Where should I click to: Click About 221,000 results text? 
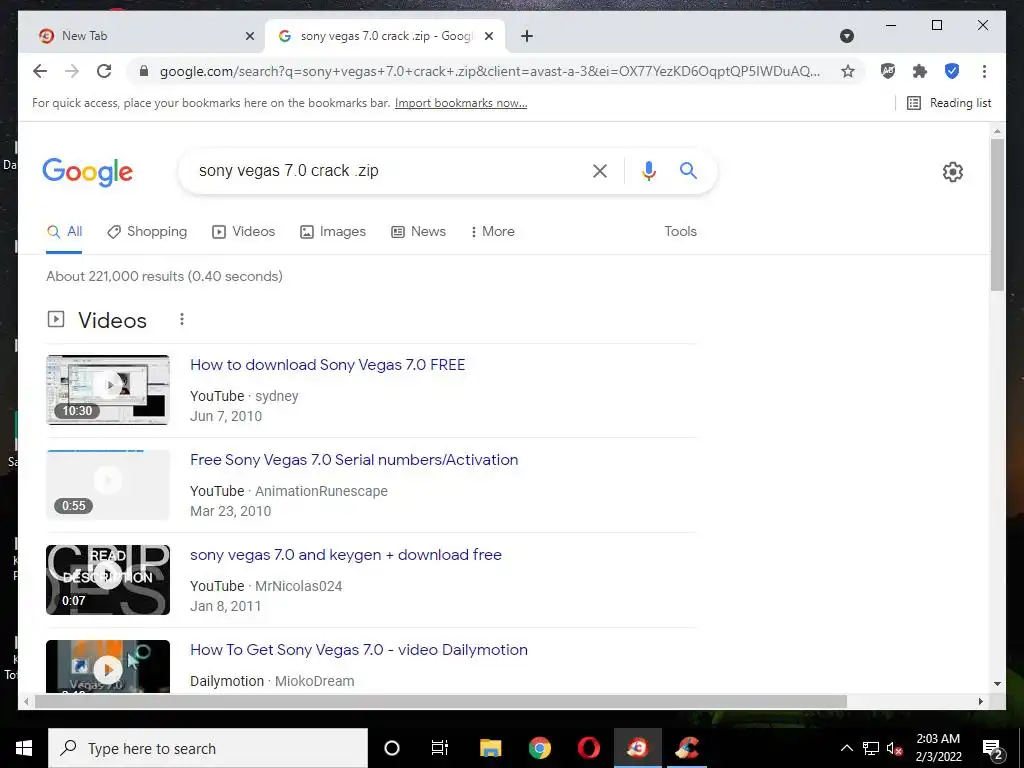tap(164, 276)
